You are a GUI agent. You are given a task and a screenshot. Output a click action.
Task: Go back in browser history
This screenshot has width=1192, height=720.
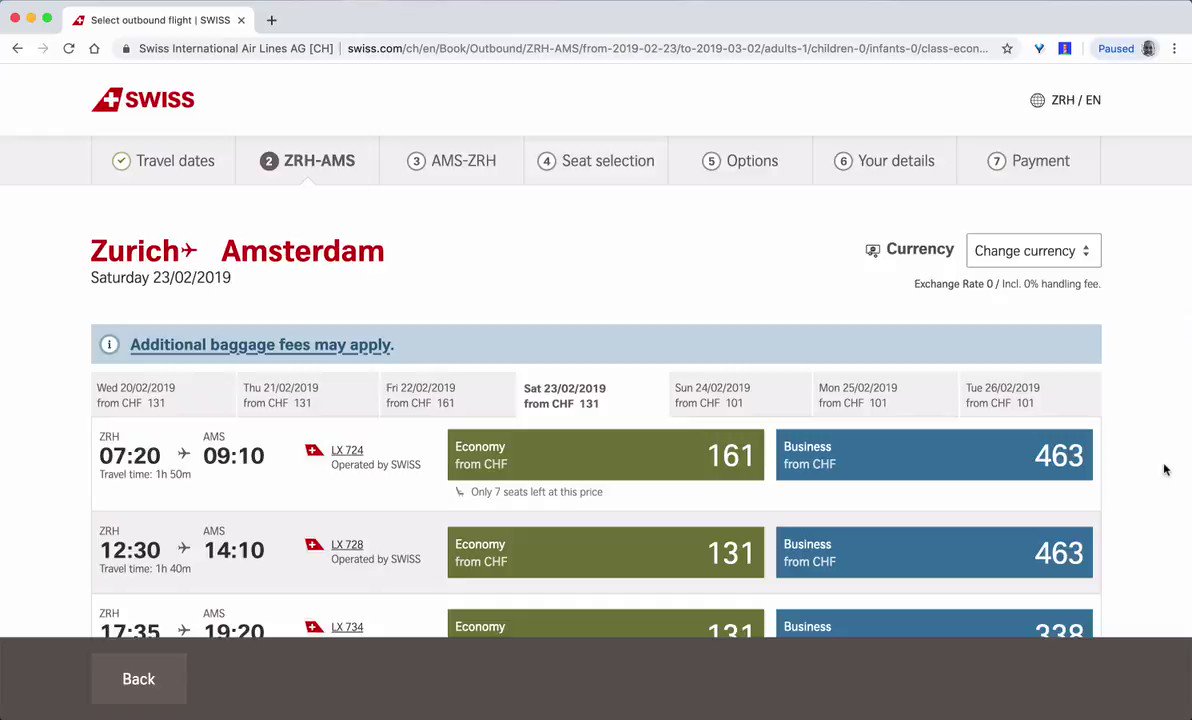click(17, 49)
